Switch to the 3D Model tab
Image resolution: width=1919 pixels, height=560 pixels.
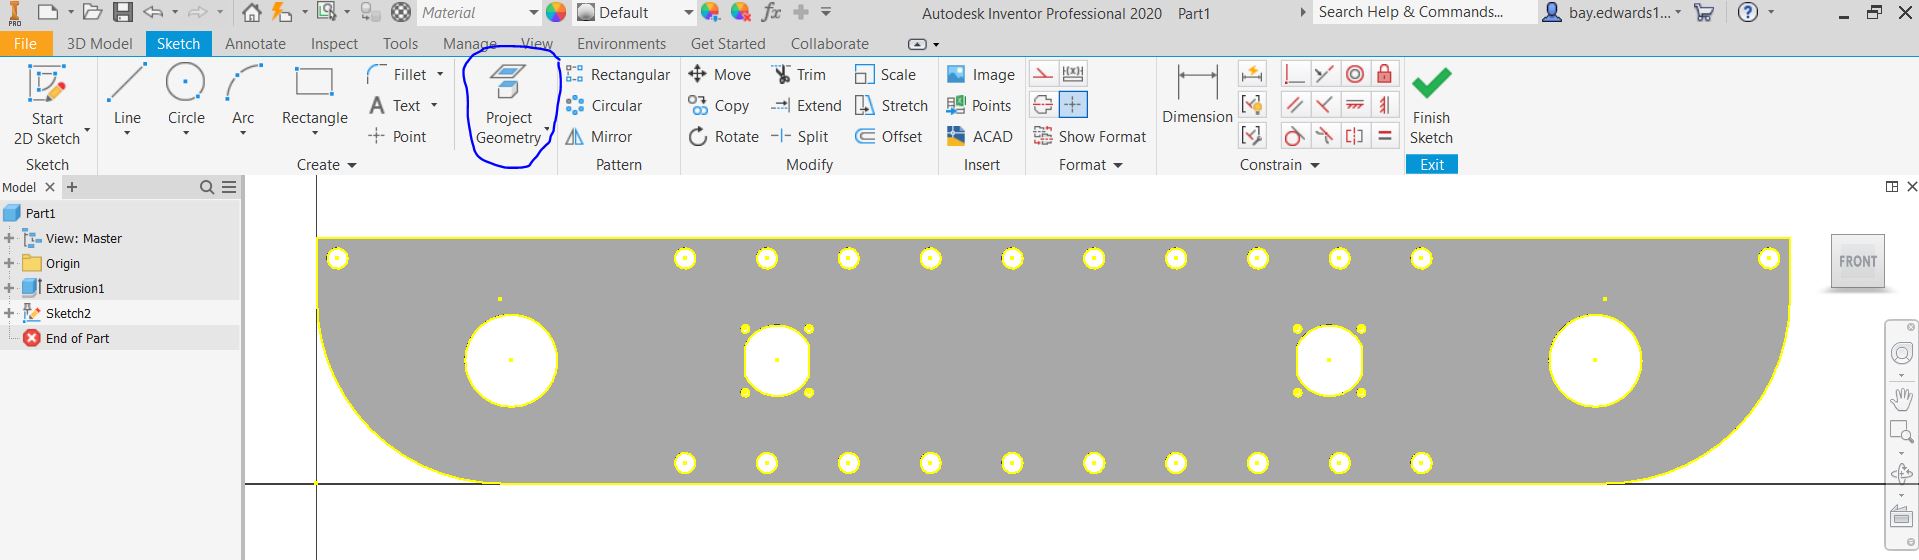pos(99,44)
